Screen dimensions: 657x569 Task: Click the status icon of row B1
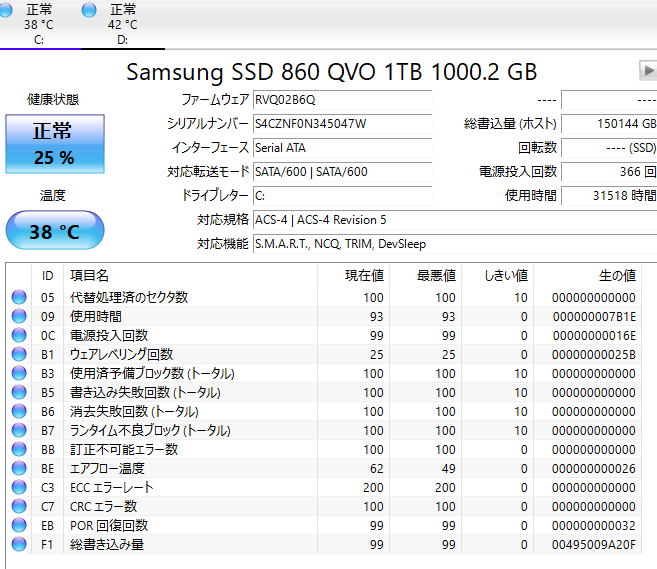[19, 354]
